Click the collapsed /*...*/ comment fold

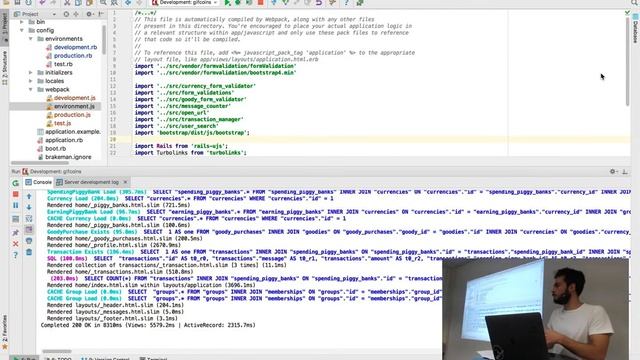[x=146, y=13]
